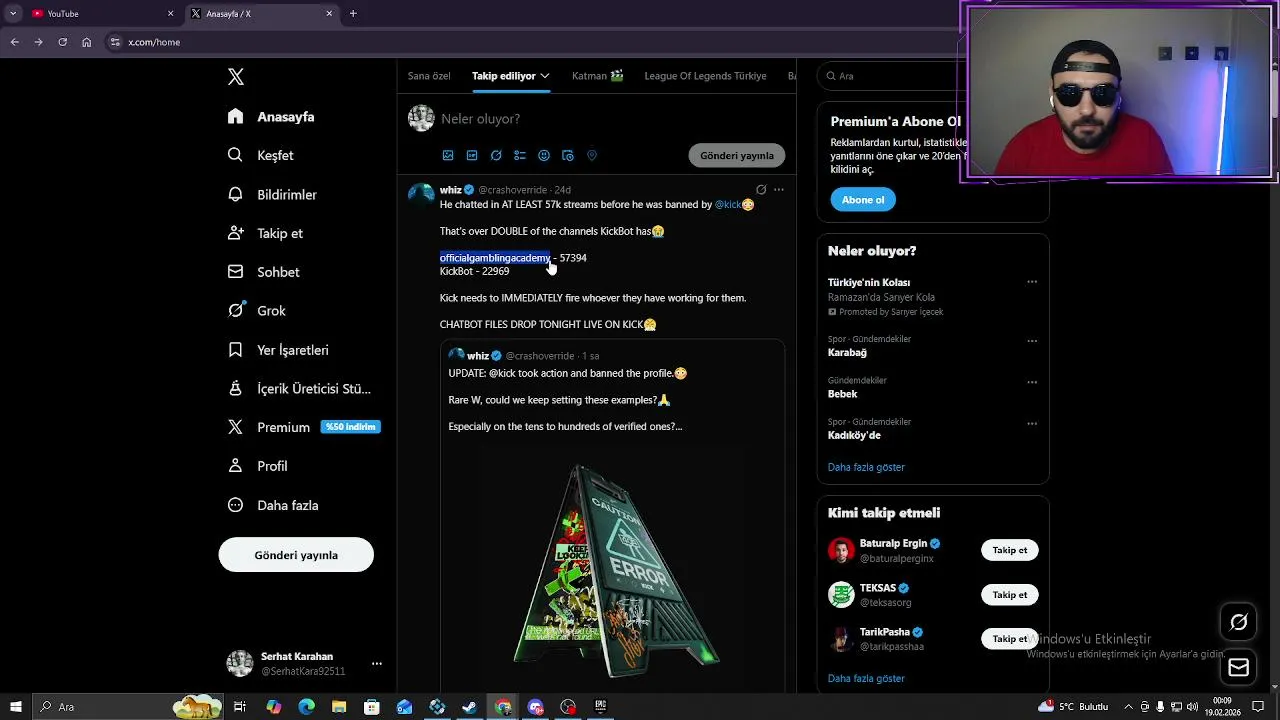Close the Anasayfa / X browser tab
1280x720 pixels.
point(329,14)
